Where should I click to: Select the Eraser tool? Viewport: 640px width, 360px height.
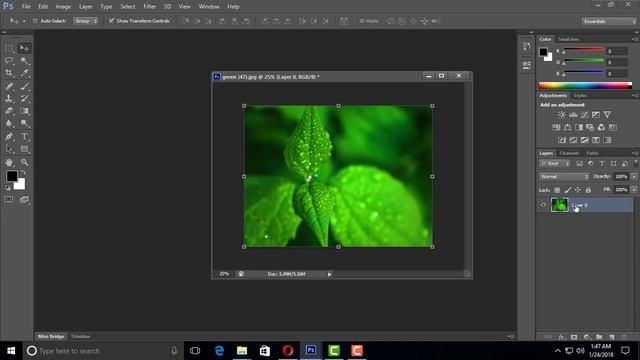pos(9,111)
